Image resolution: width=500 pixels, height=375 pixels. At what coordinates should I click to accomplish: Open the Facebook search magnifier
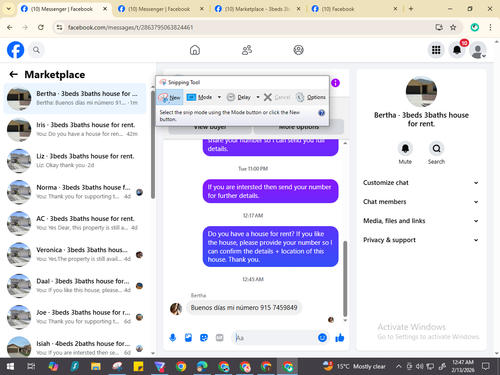[36, 50]
